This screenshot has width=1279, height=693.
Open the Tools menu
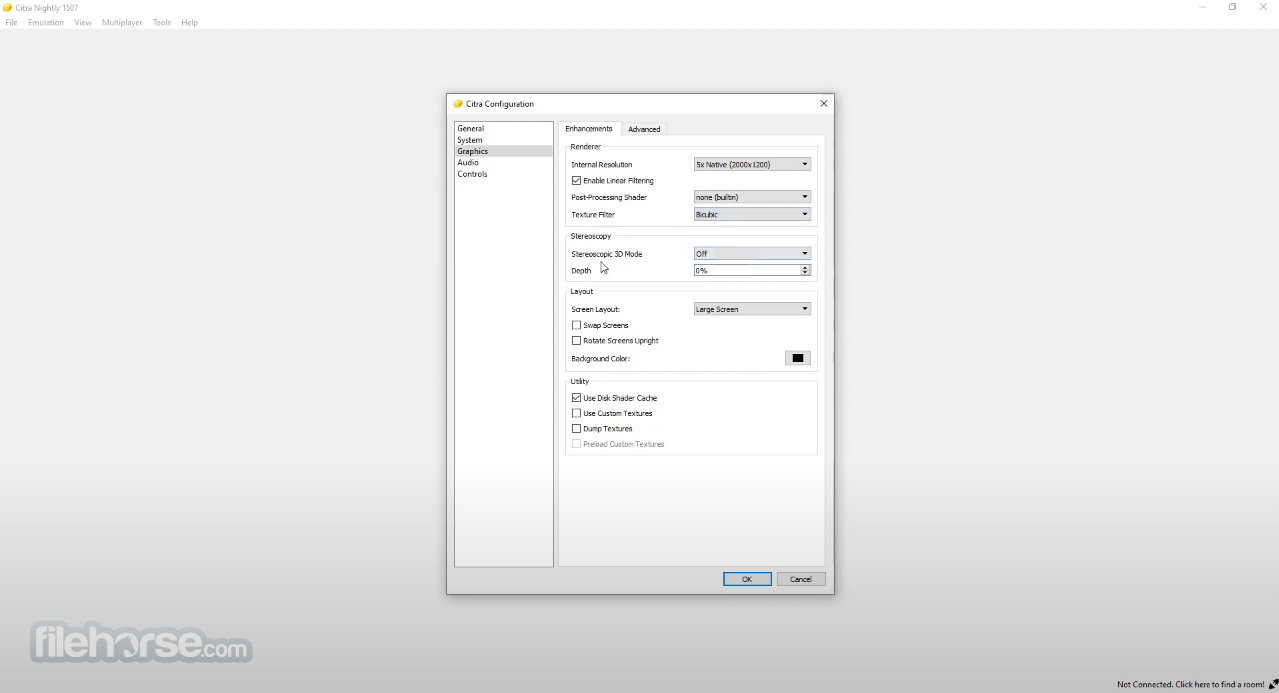click(x=162, y=22)
